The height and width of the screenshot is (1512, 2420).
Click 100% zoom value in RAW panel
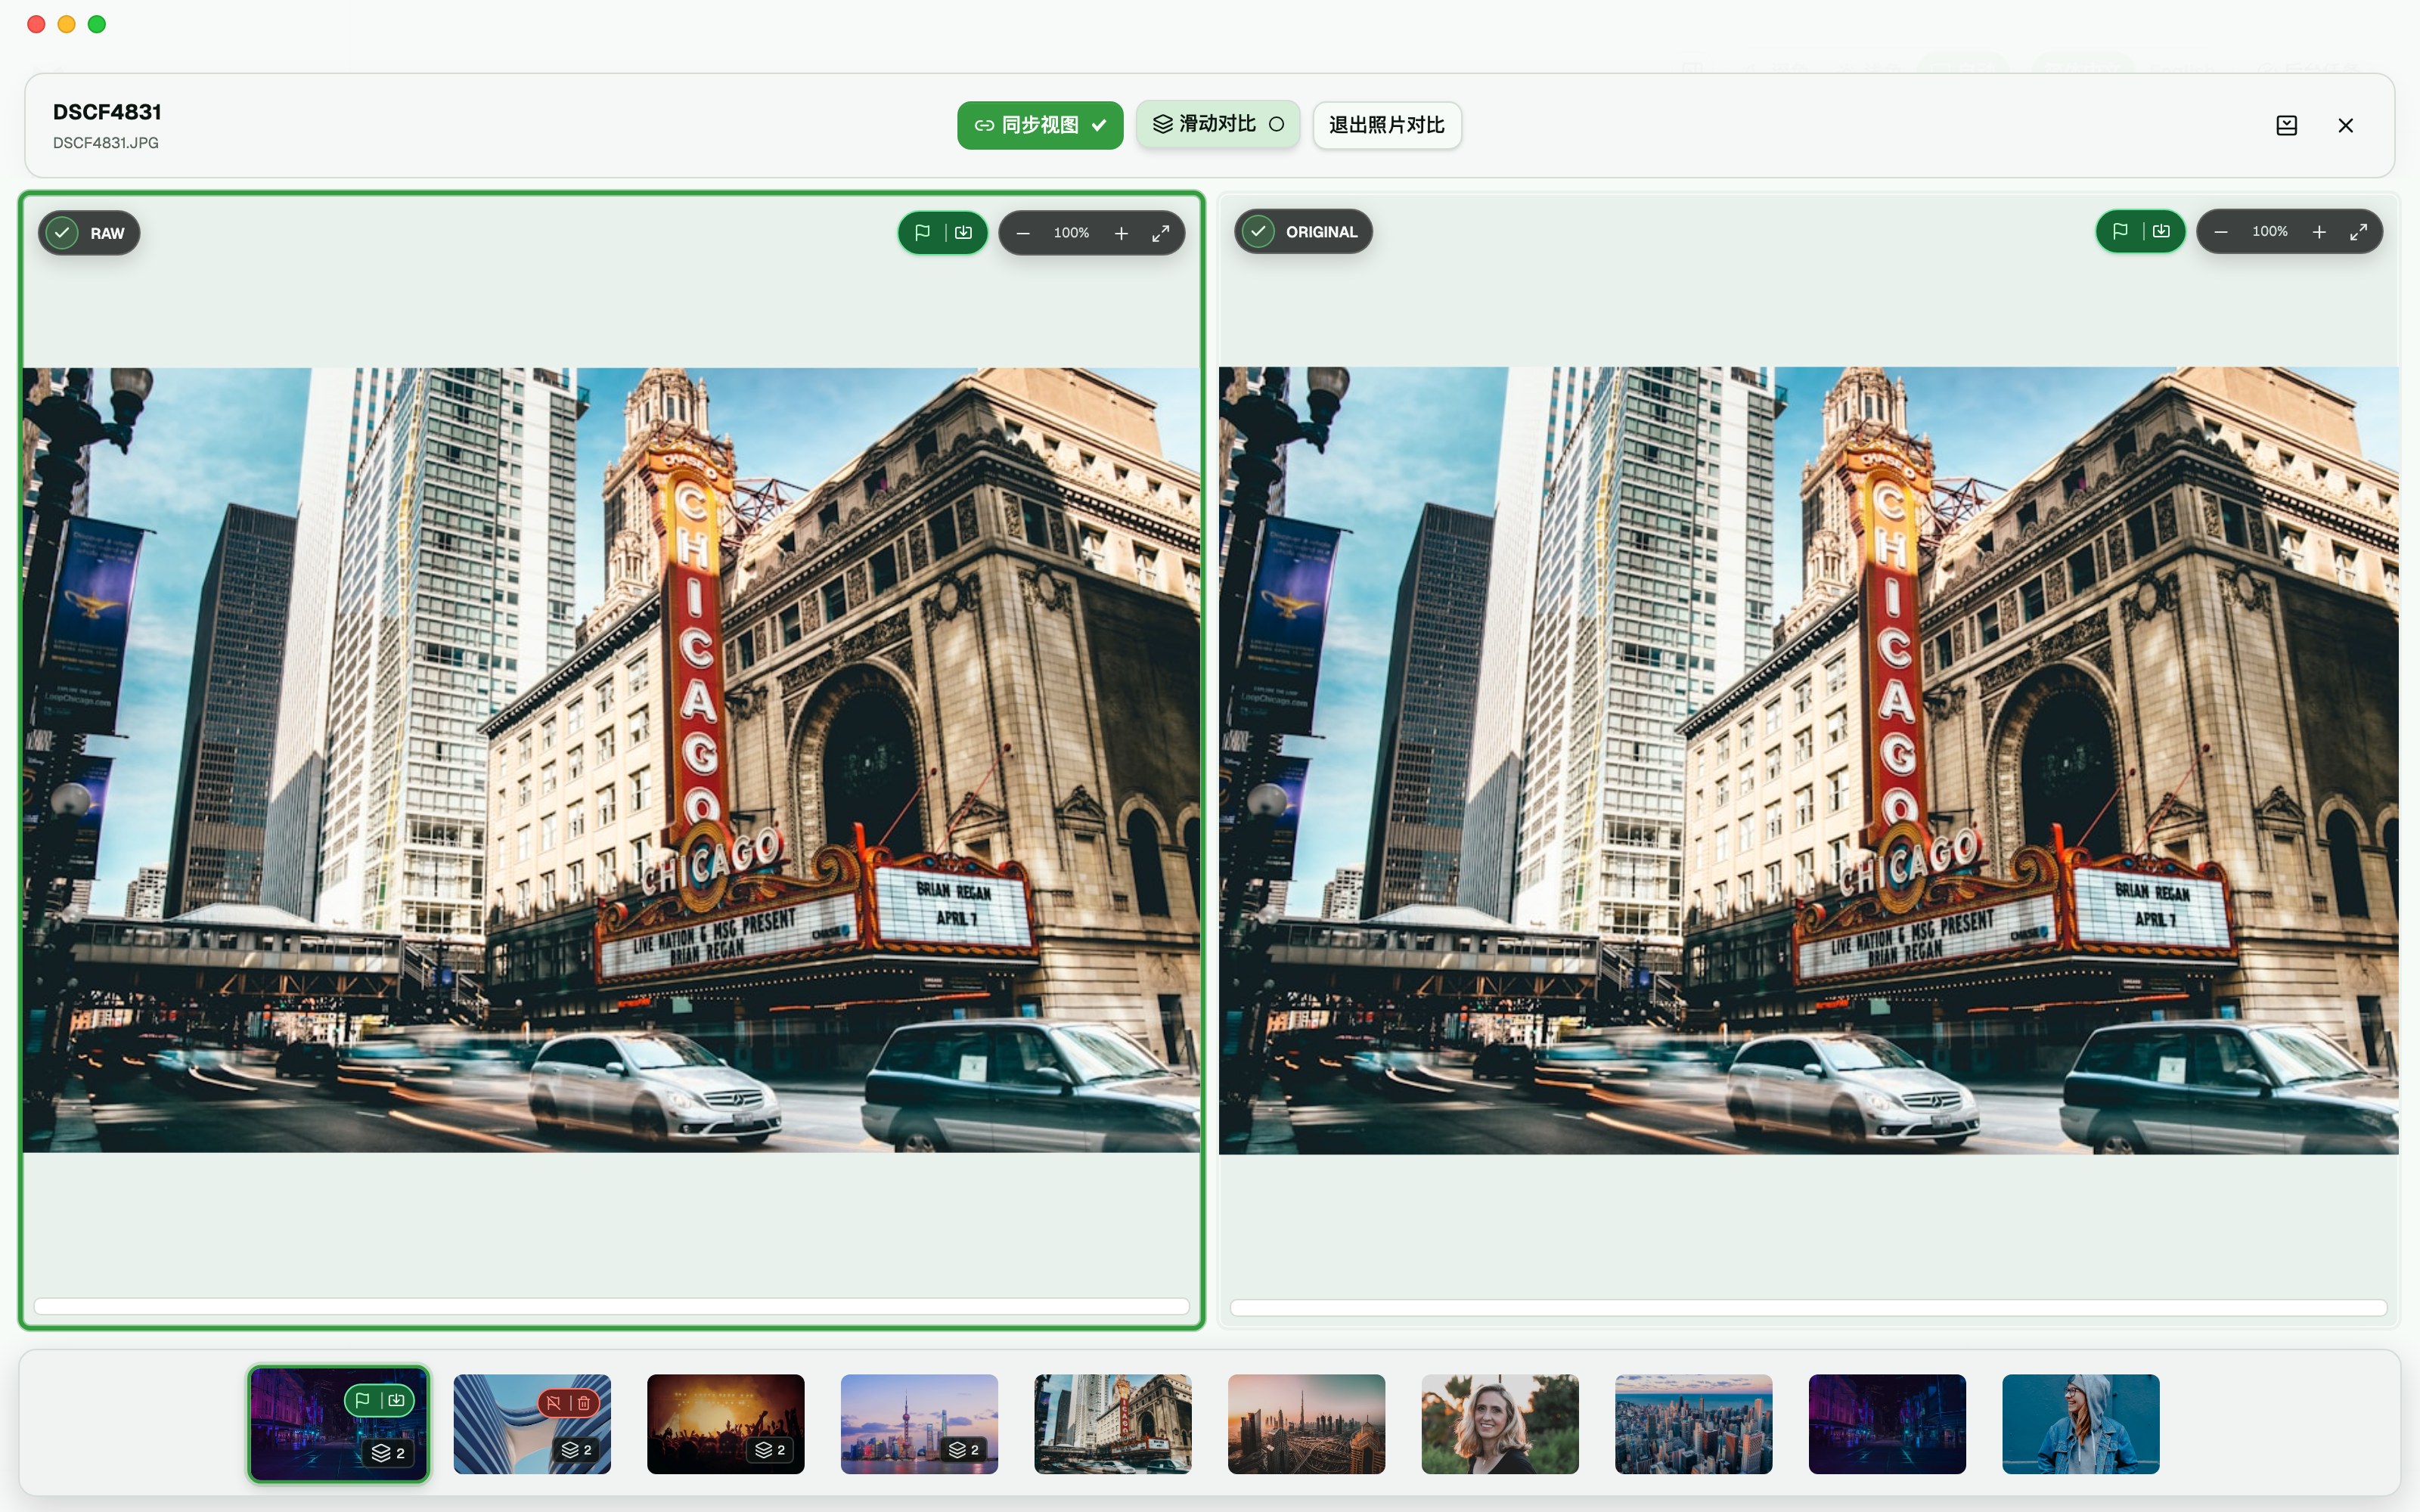pos(1071,233)
